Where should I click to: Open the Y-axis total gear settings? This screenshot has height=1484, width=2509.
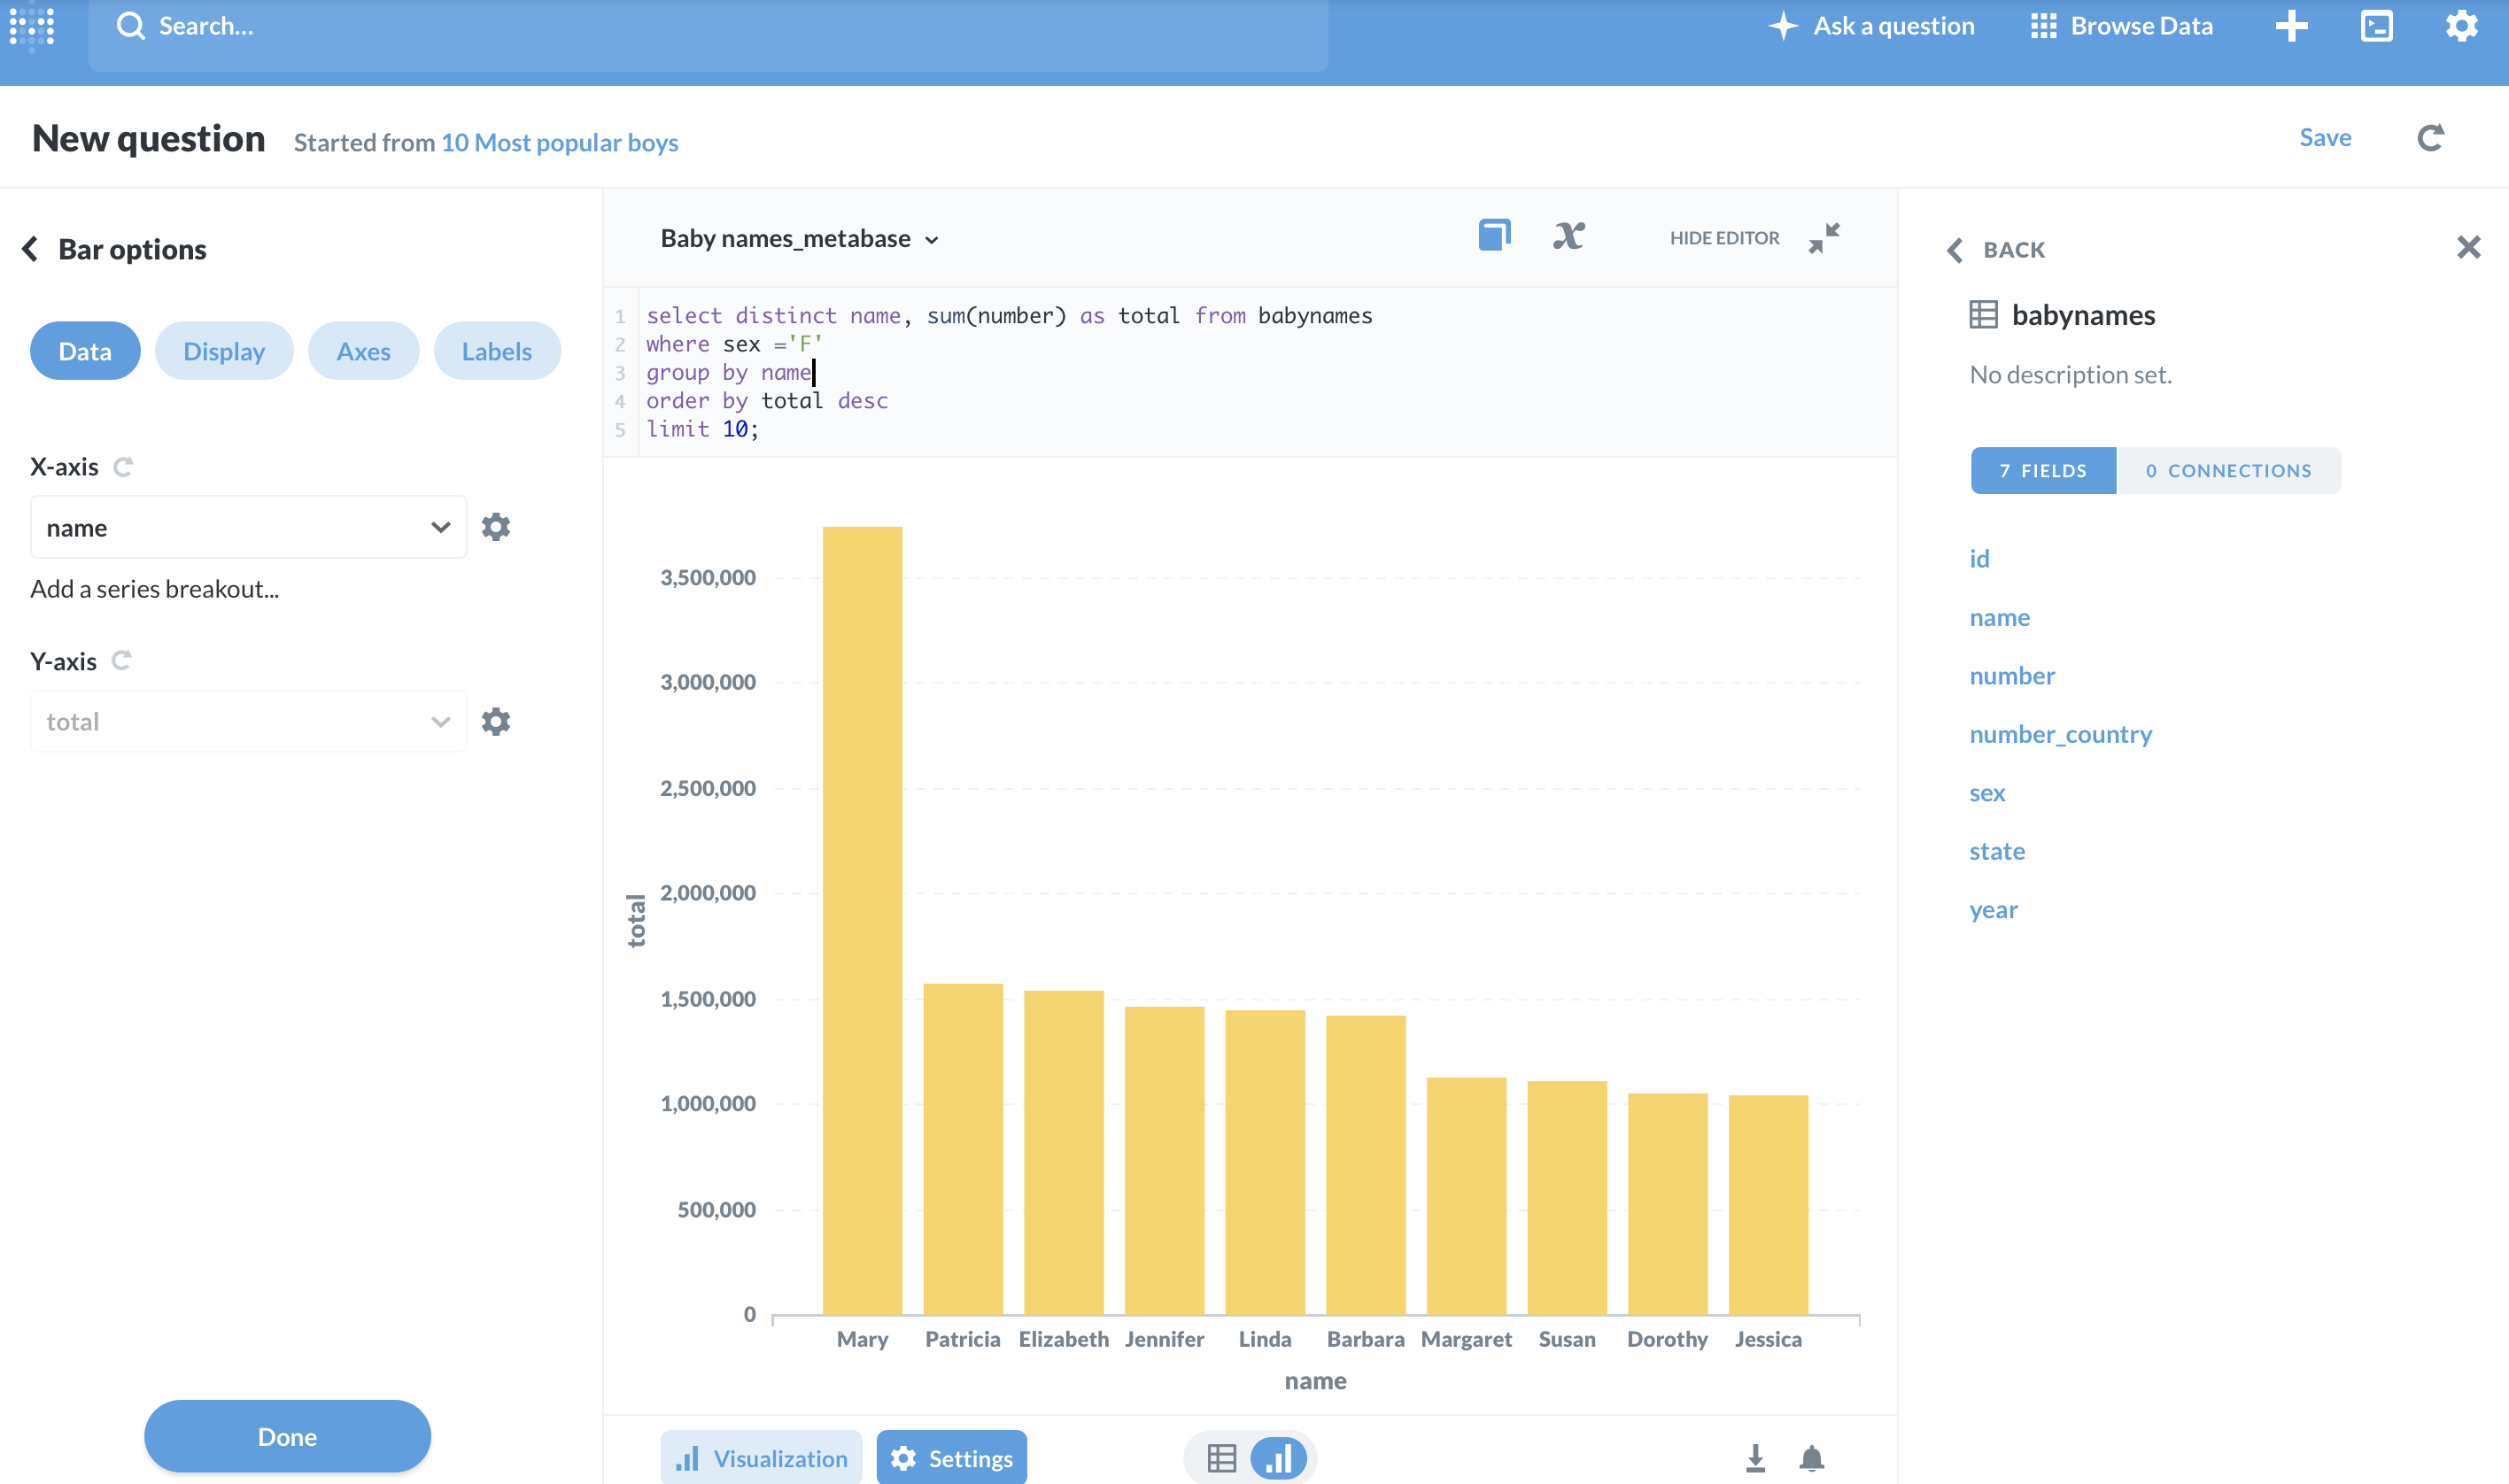pyautogui.click(x=496, y=722)
